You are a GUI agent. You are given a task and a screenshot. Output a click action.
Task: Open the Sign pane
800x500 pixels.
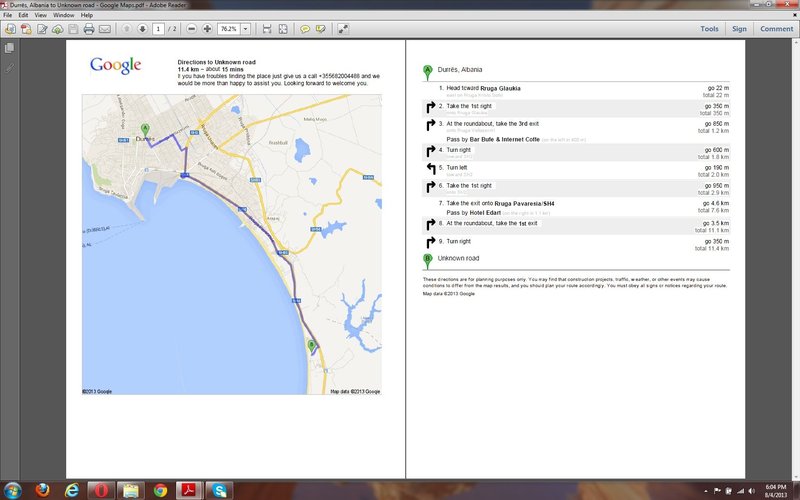tap(739, 29)
